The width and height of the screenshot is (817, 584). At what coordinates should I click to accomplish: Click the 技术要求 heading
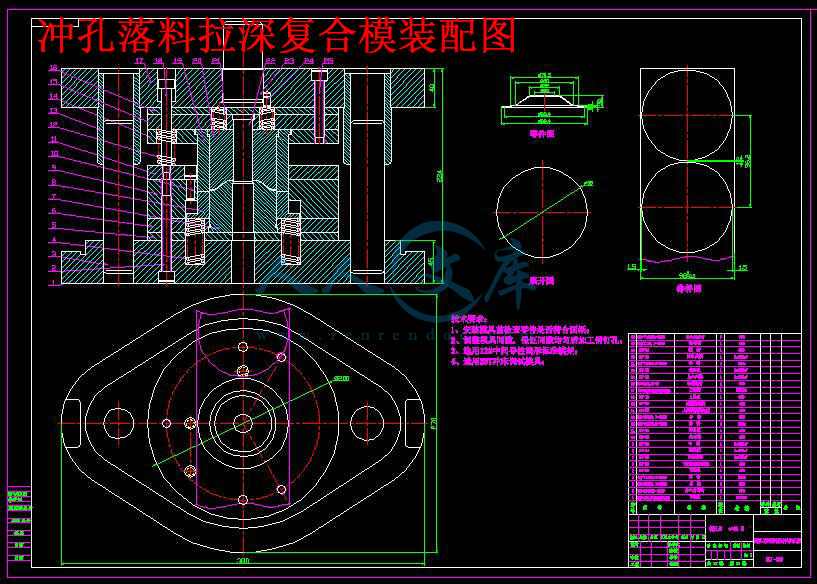469,318
